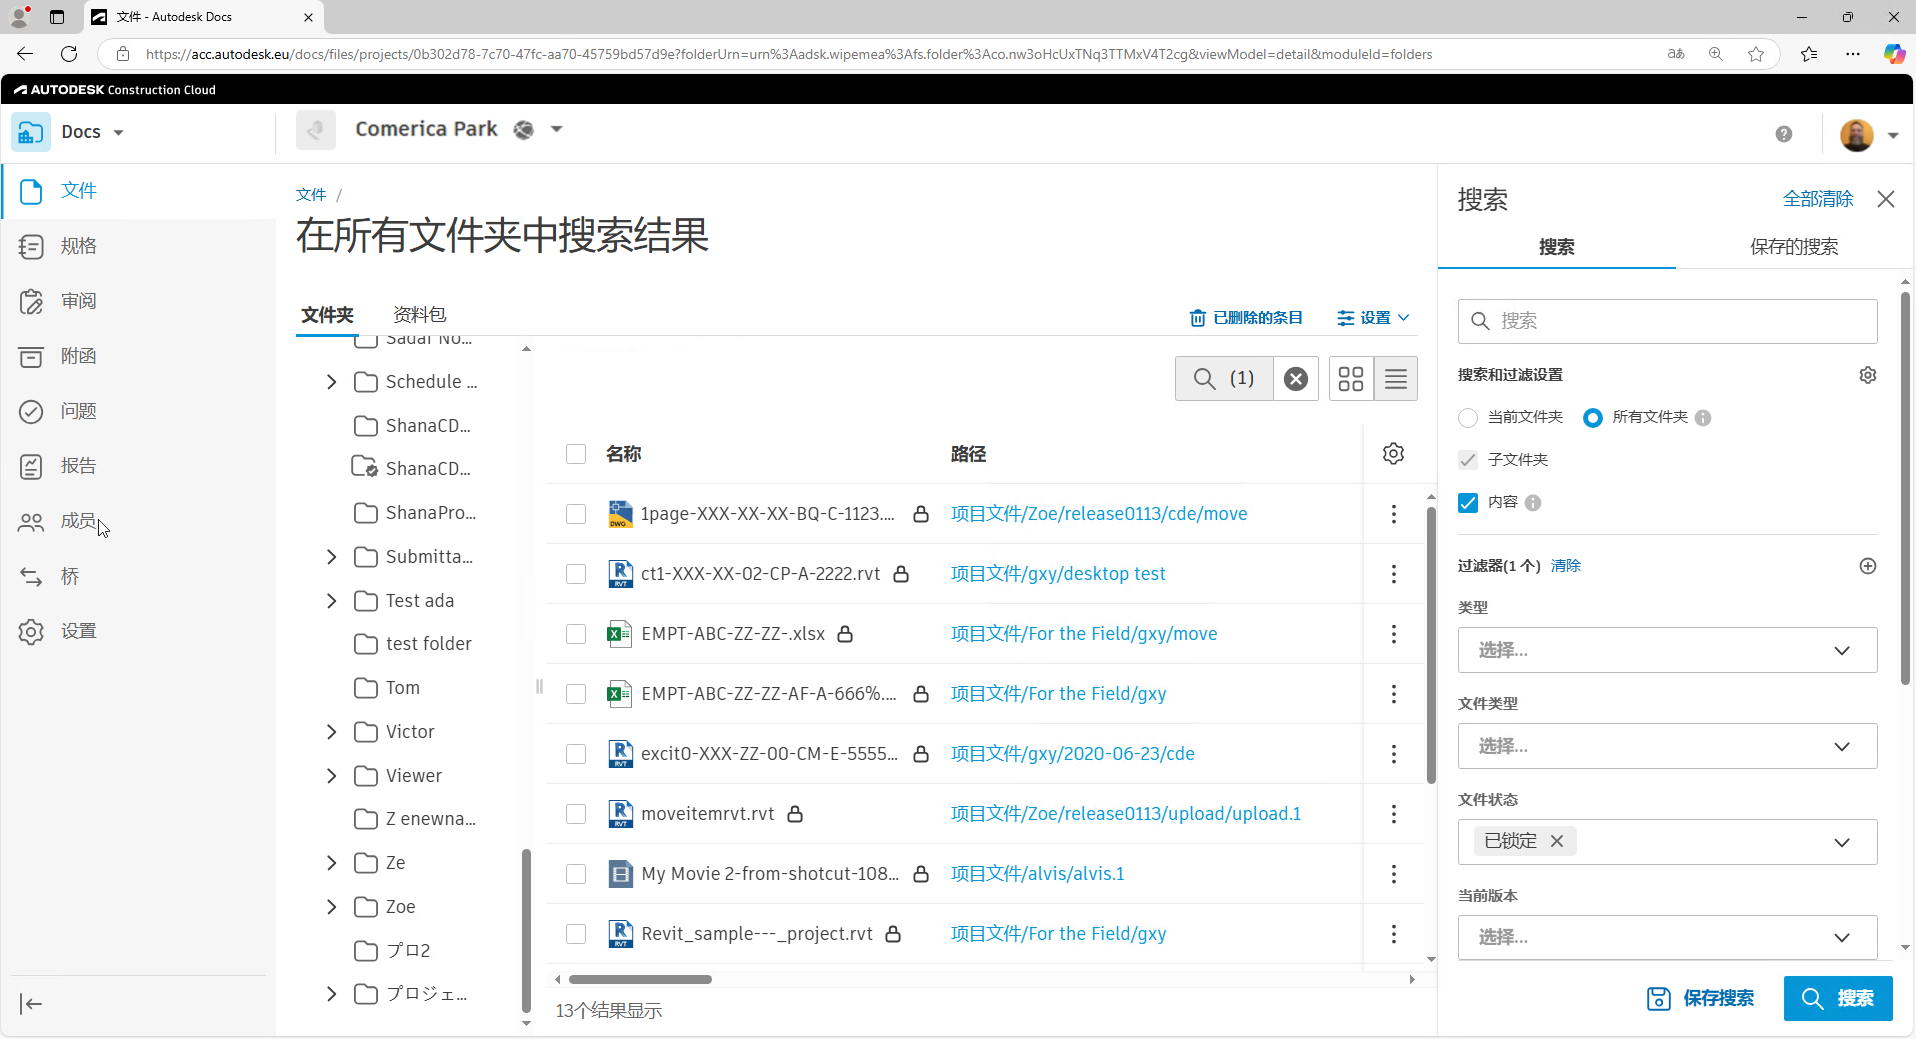Collapse the left navigation sidebar
Screen dimensions: 1916x1039
[31, 1004]
